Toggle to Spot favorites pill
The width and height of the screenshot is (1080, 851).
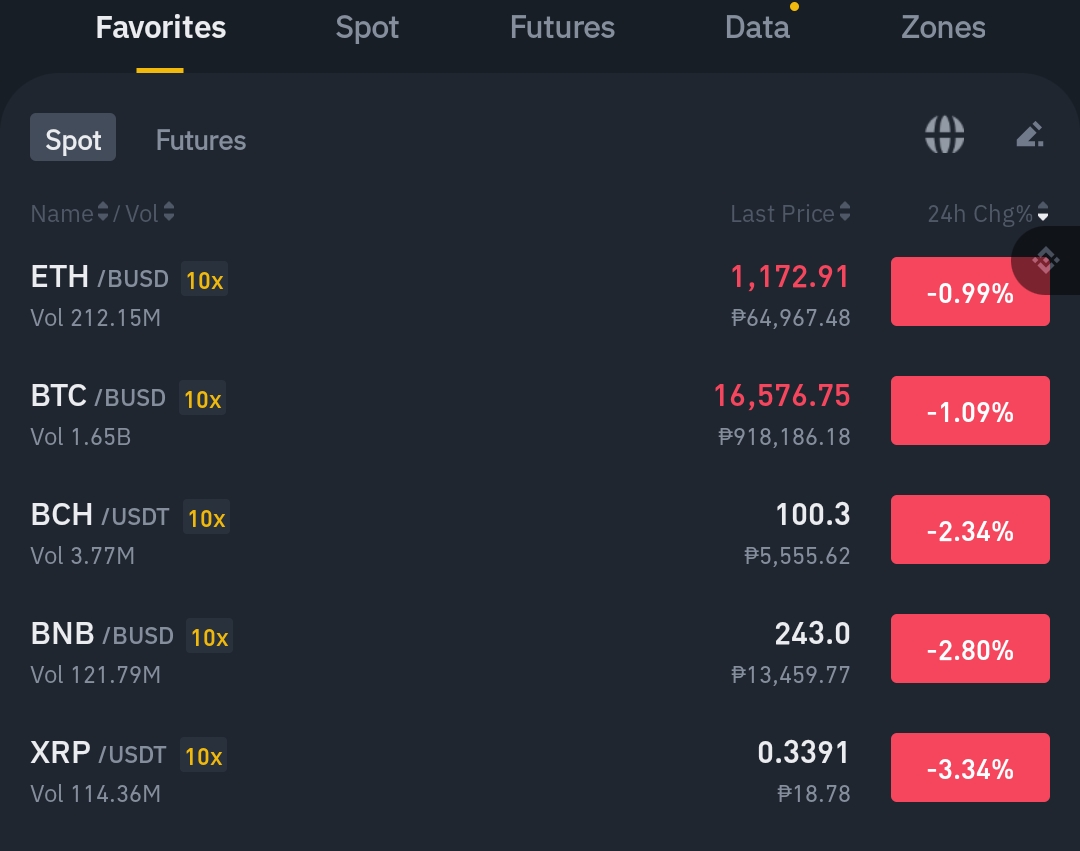pyautogui.click(x=73, y=138)
